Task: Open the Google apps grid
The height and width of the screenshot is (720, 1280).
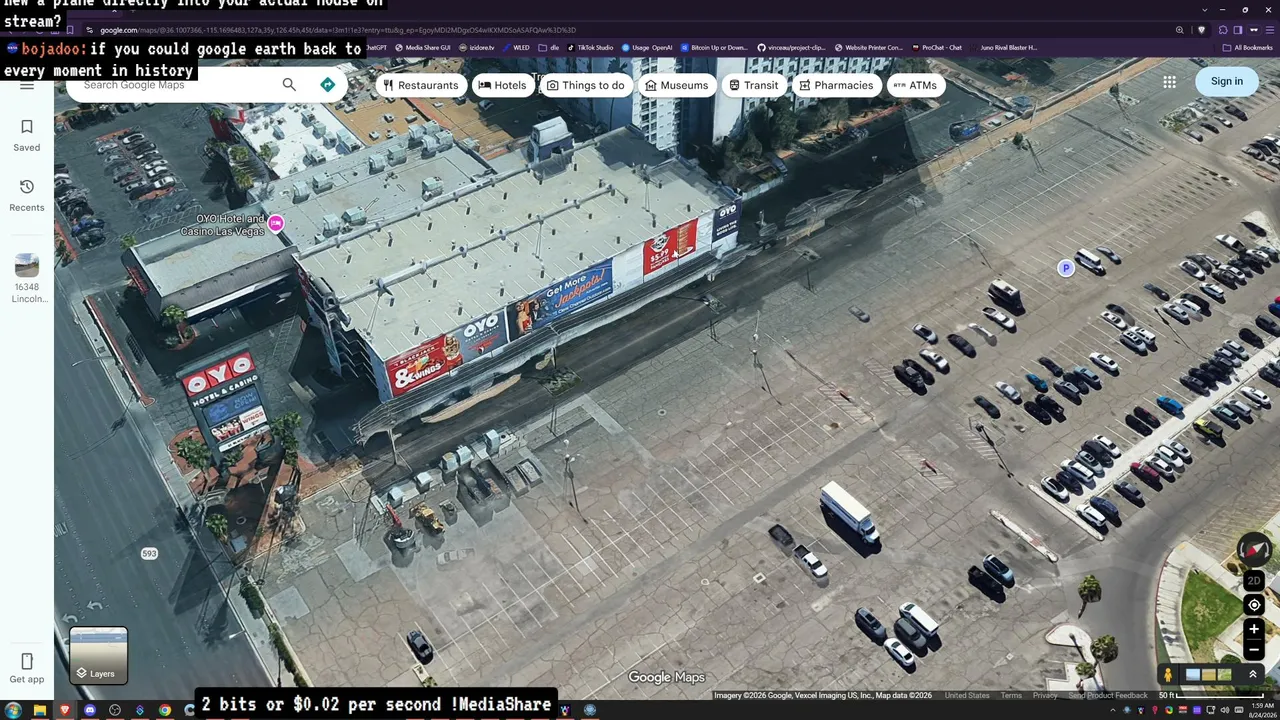Action: (x=1169, y=82)
